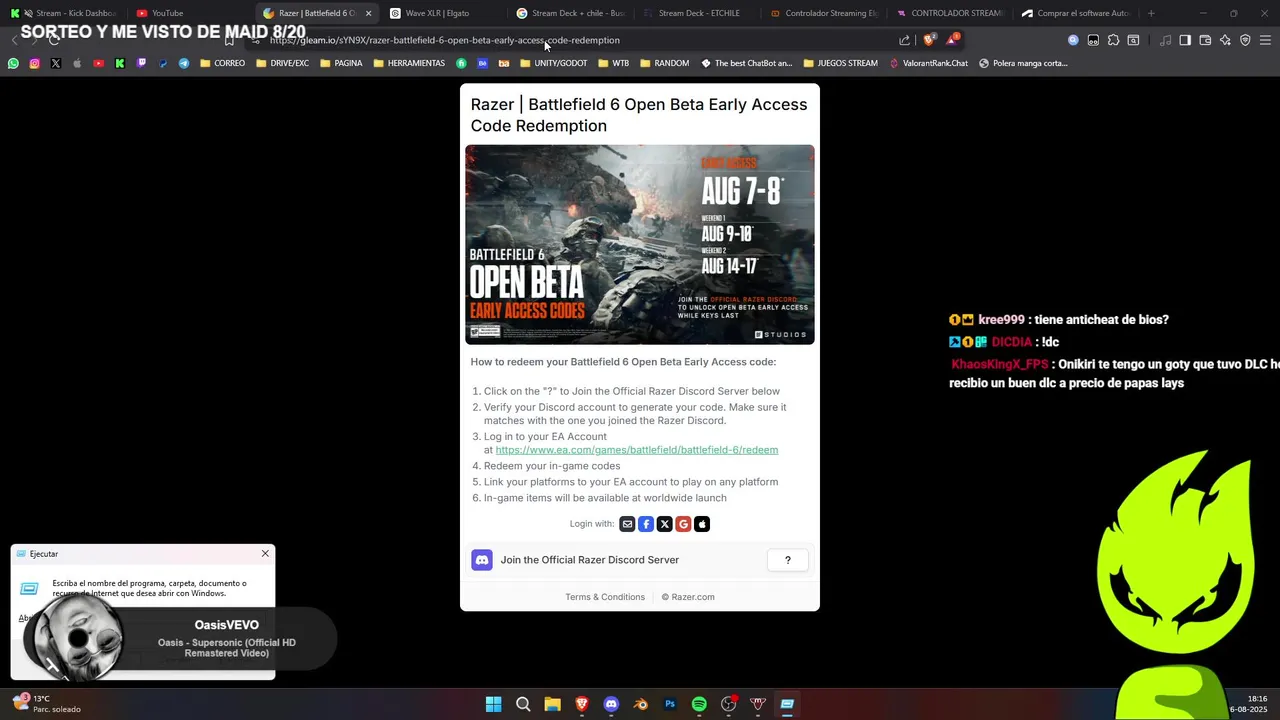Open X (Twitter) bookmark icon
Viewport: 1280px width, 720px height.
tap(56, 63)
